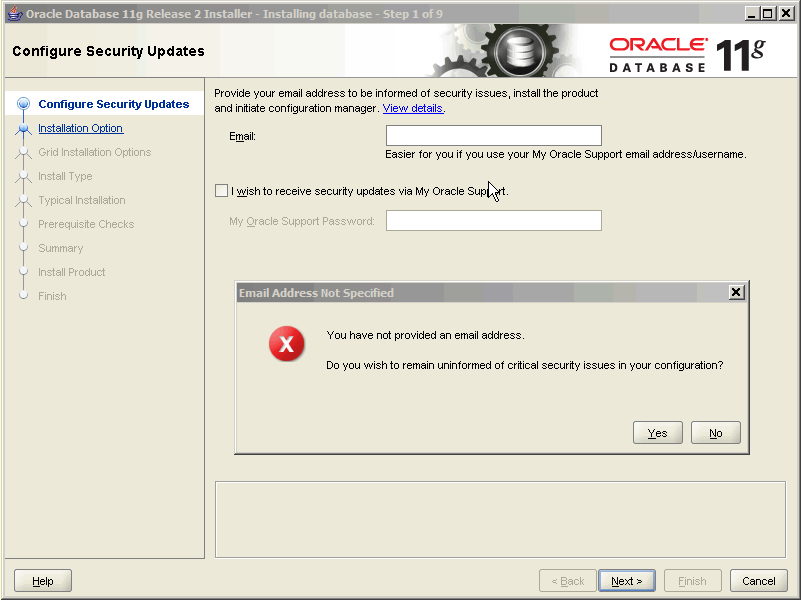Open the View details link
This screenshot has width=801, height=600.
[x=413, y=108]
